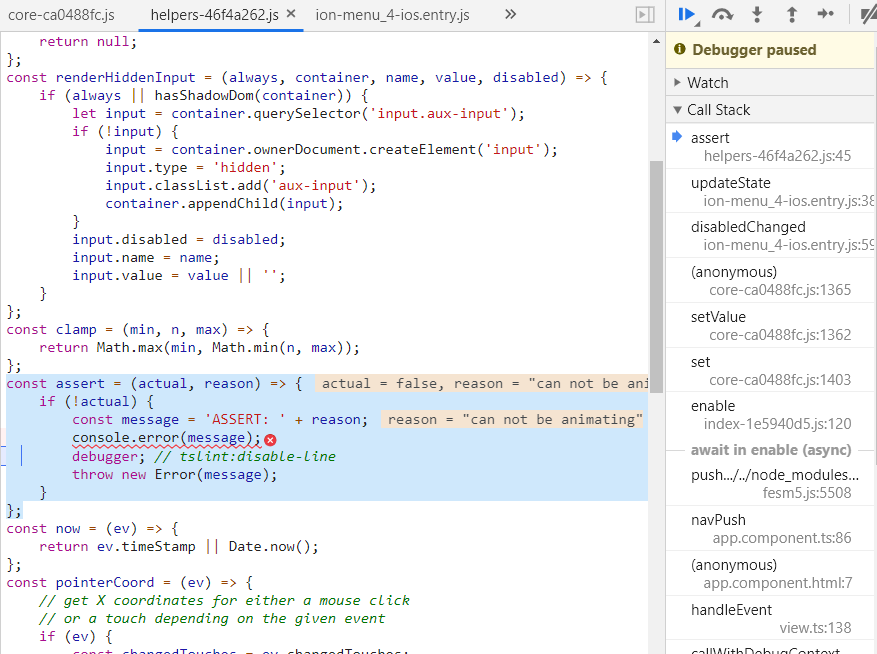Click the red error icon after console.error
This screenshot has height=654, width=877.
point(270,440)
